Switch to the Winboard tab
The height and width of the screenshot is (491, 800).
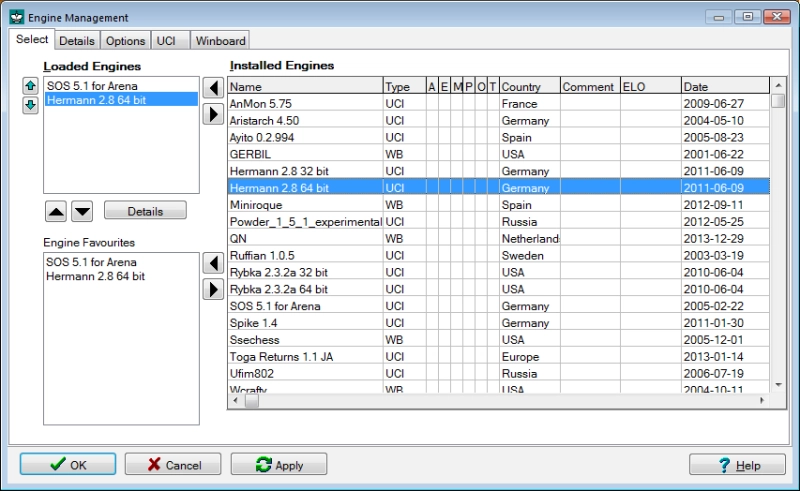tap(220, 41)
